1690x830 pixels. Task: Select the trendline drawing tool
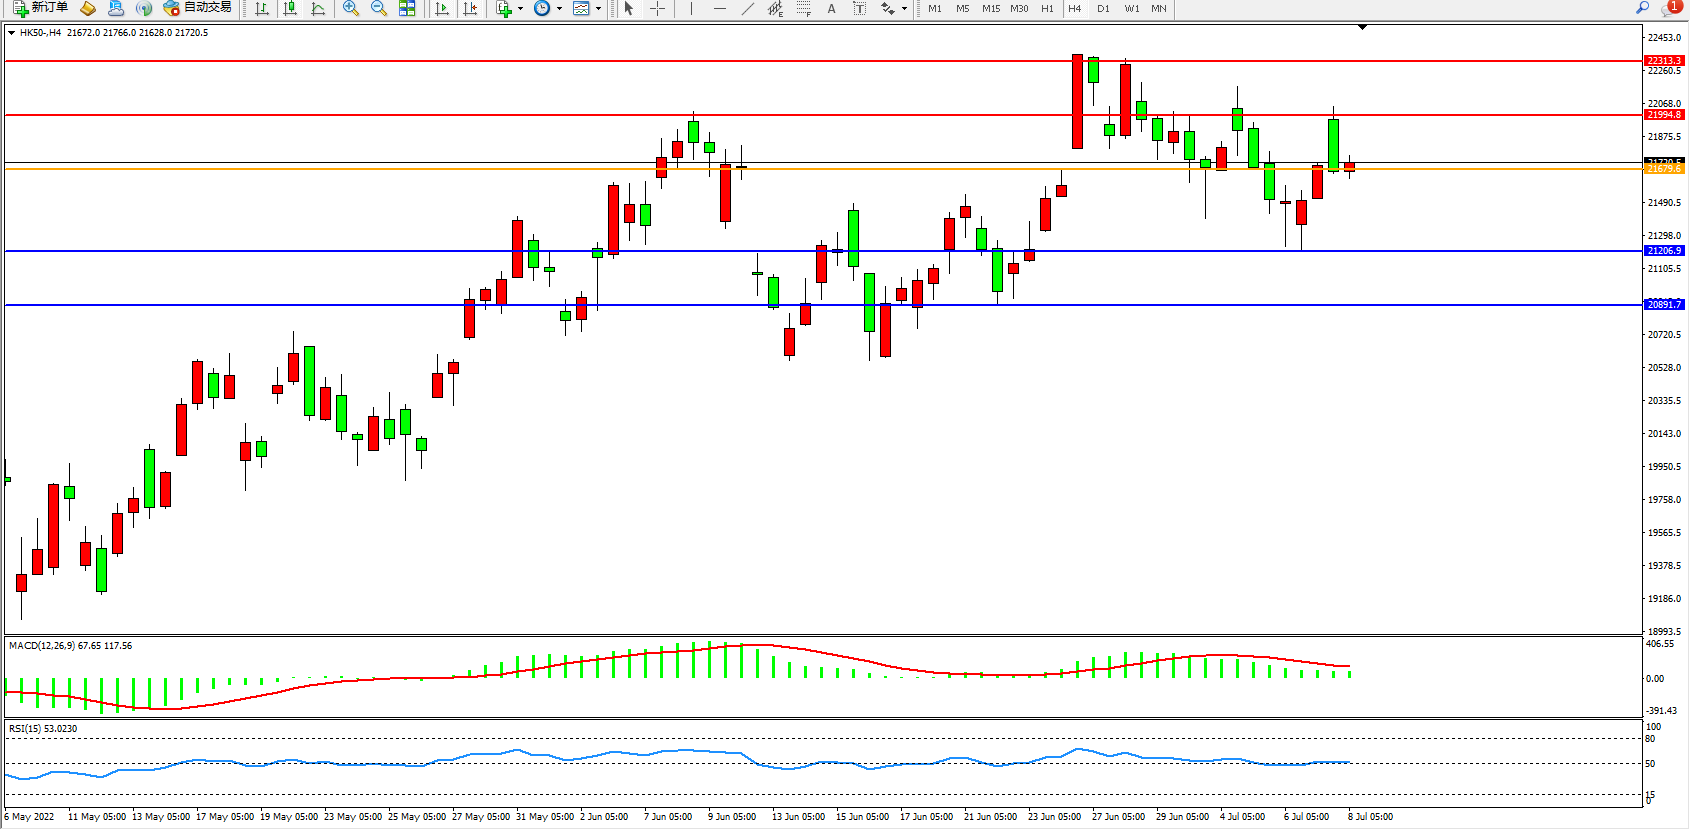(747, 8)
